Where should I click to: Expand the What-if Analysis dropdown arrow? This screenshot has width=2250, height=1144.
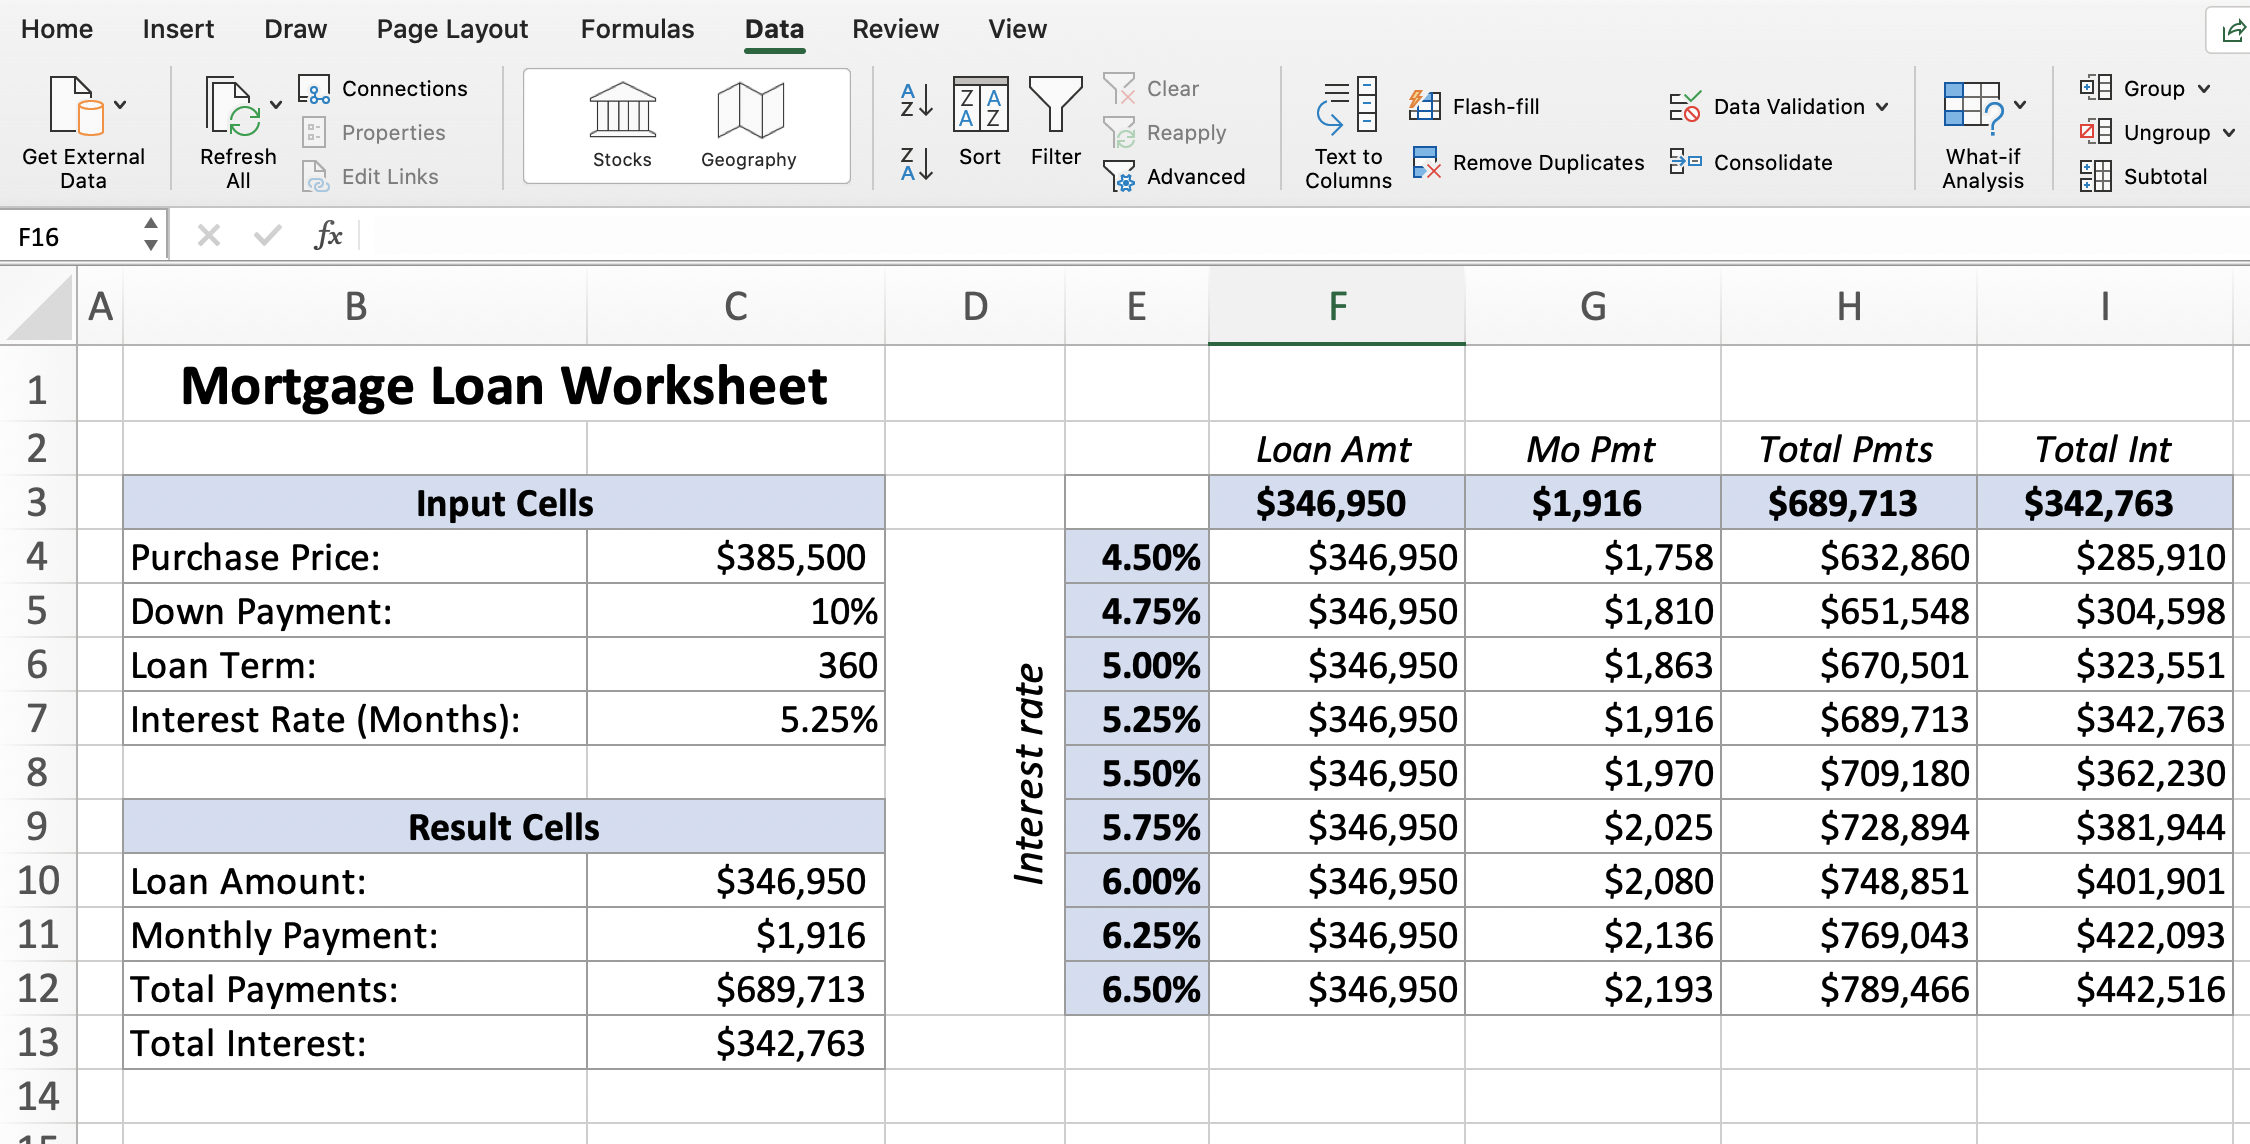coord(2020,104)
